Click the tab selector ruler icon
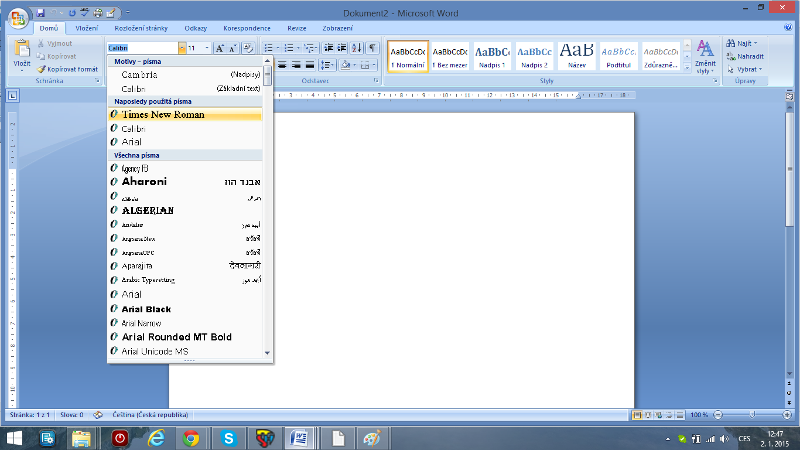 (13, 95)
